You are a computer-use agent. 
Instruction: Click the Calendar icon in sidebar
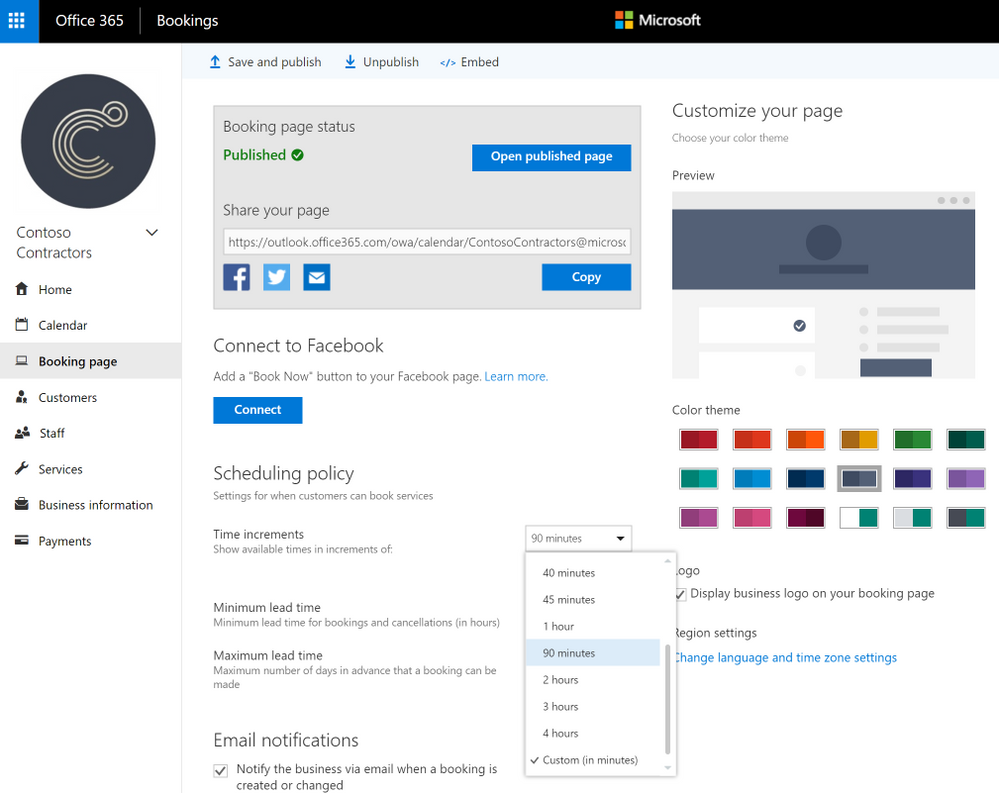coord(22,325)
